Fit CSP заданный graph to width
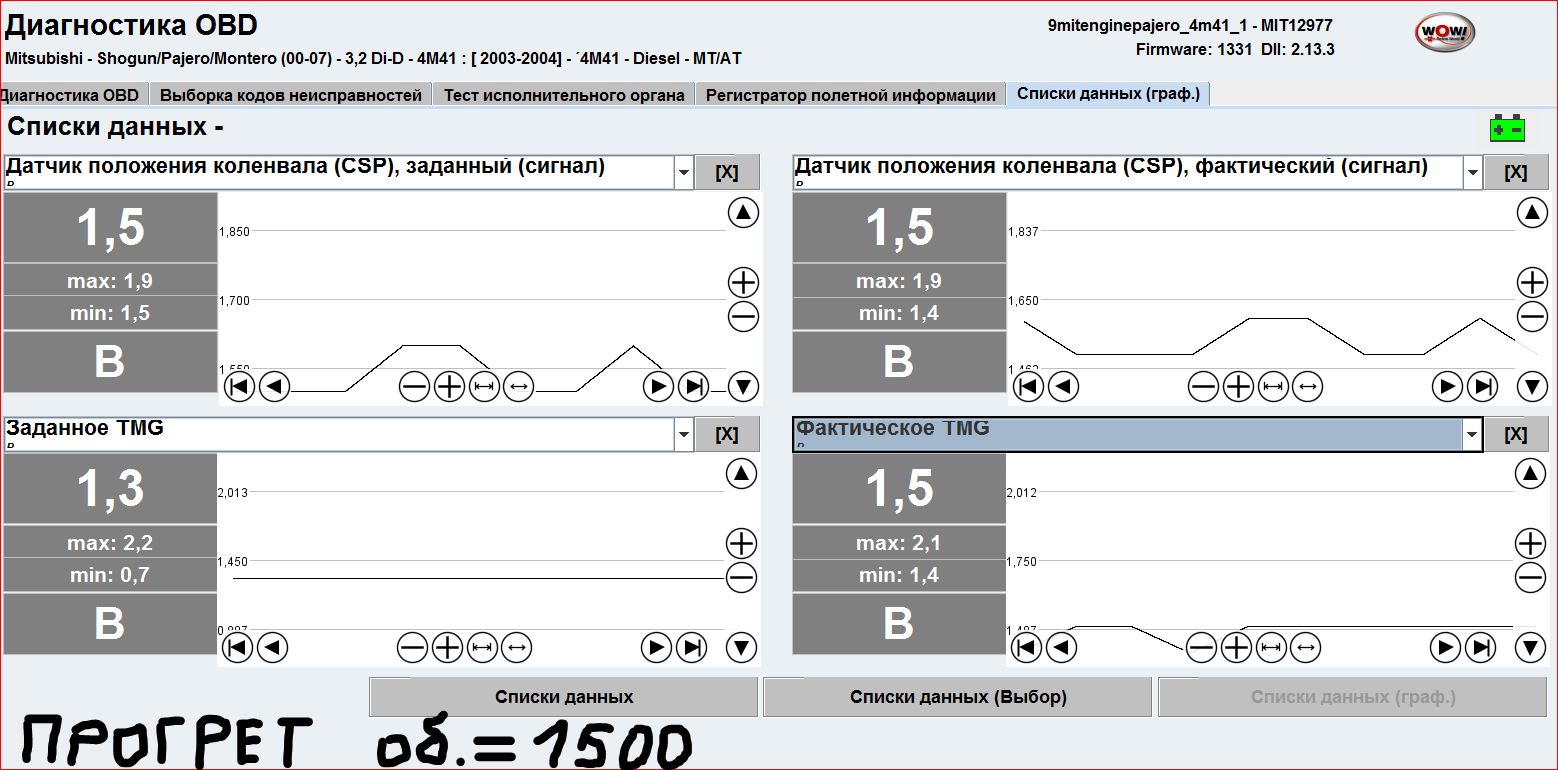Viewport: 1558px width, 770px height. (x=484, y=386)
